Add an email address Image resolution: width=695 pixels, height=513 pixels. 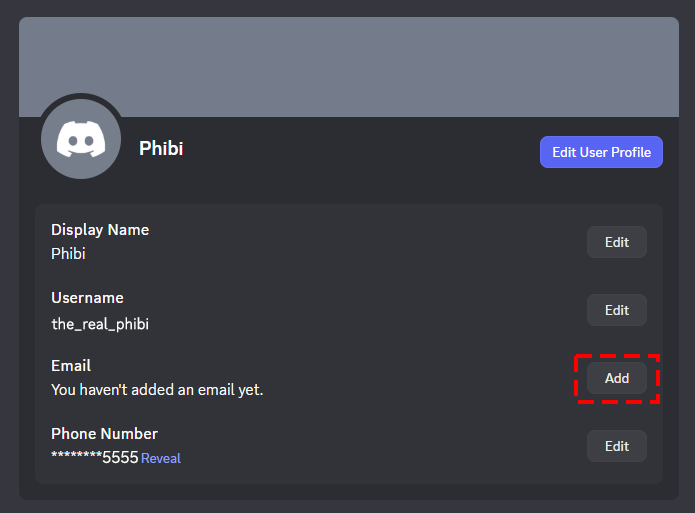[x=616, y=378]
